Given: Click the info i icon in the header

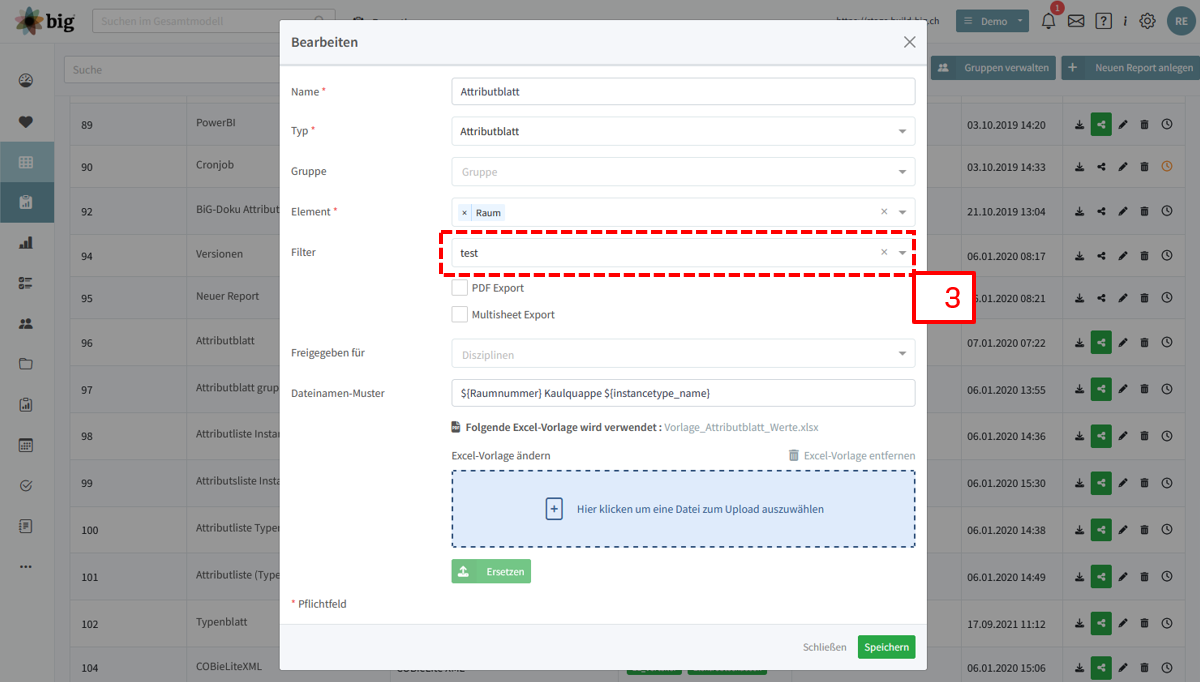Looking at the screenshot, I should pos(1125,21).
